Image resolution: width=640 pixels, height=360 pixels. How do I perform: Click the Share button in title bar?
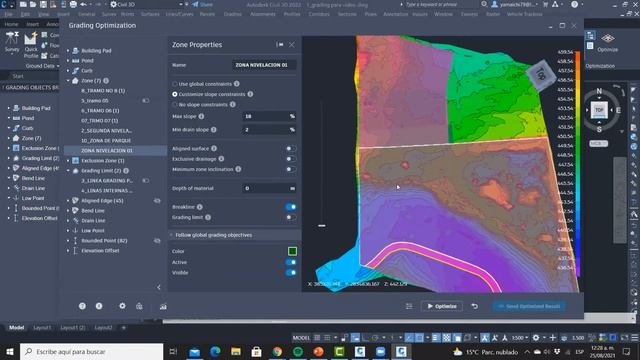[x=202, y=4]
